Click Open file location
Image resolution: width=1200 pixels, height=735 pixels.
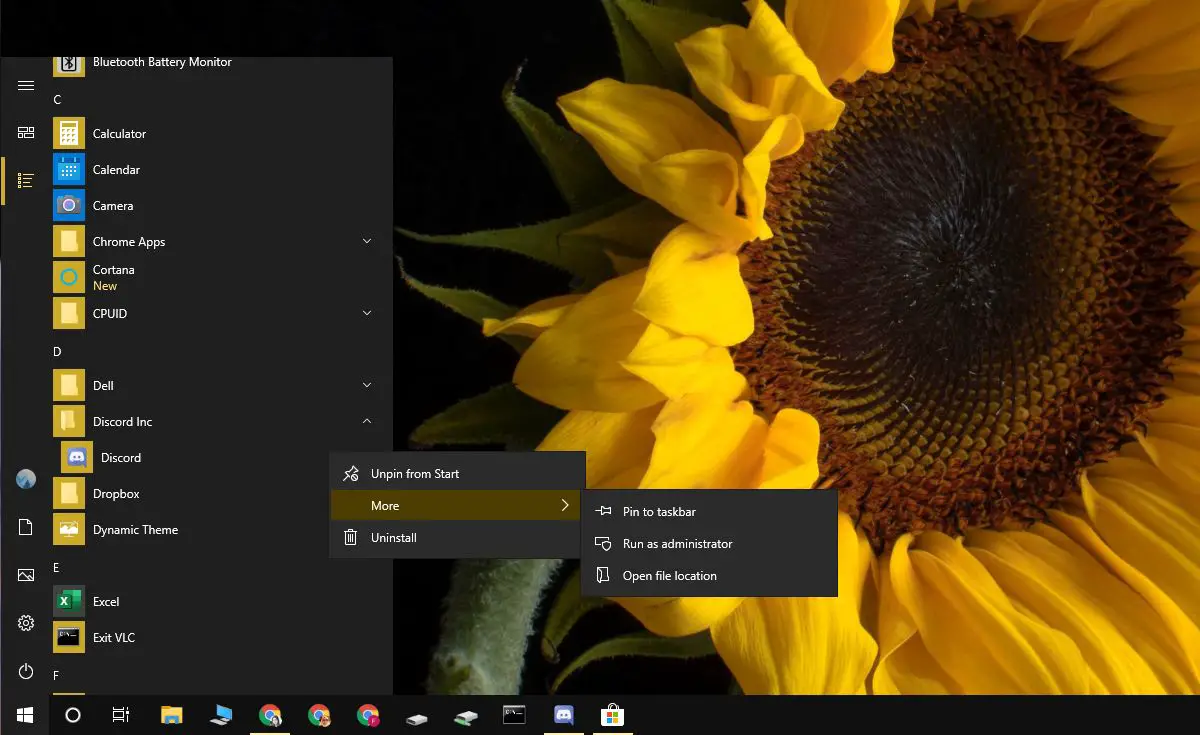click(669, 576)
